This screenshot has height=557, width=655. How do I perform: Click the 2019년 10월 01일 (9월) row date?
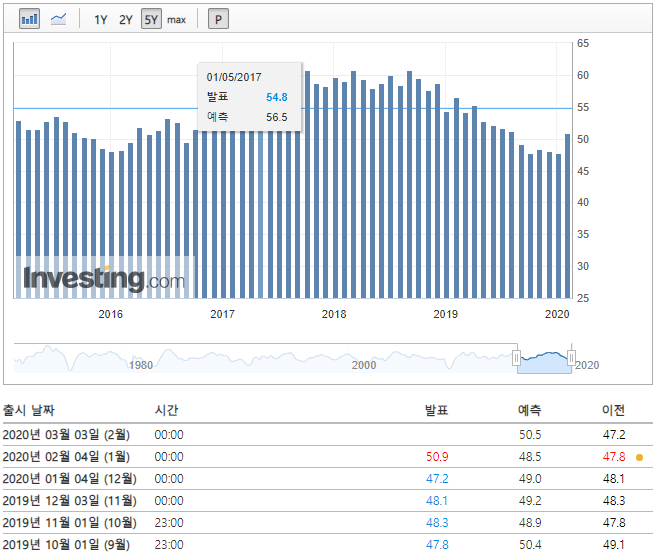coord(66,545)
